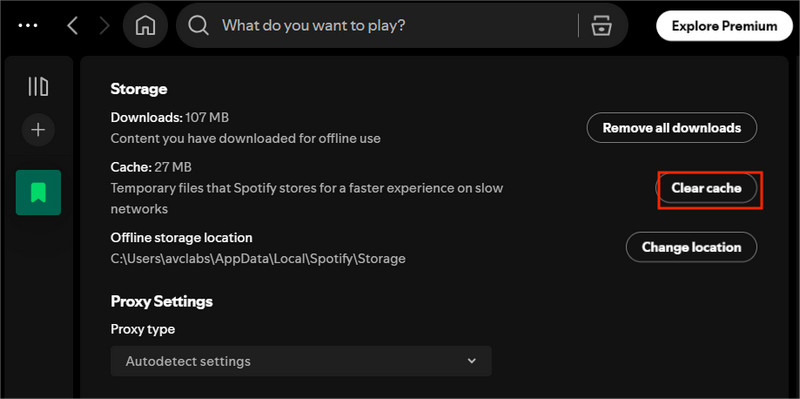Screen dimensions: 800x399
Task: Create playlist with the plus icon
Action: click(38, 130)
